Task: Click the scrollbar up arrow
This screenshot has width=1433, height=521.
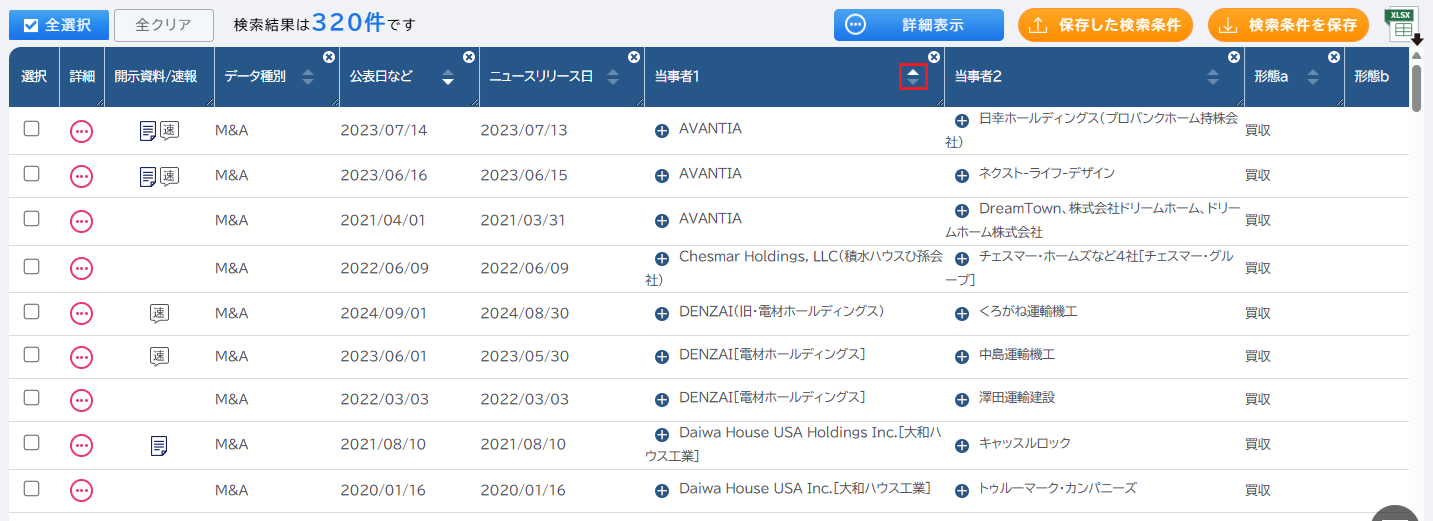Action: (x=1417, y=55)
